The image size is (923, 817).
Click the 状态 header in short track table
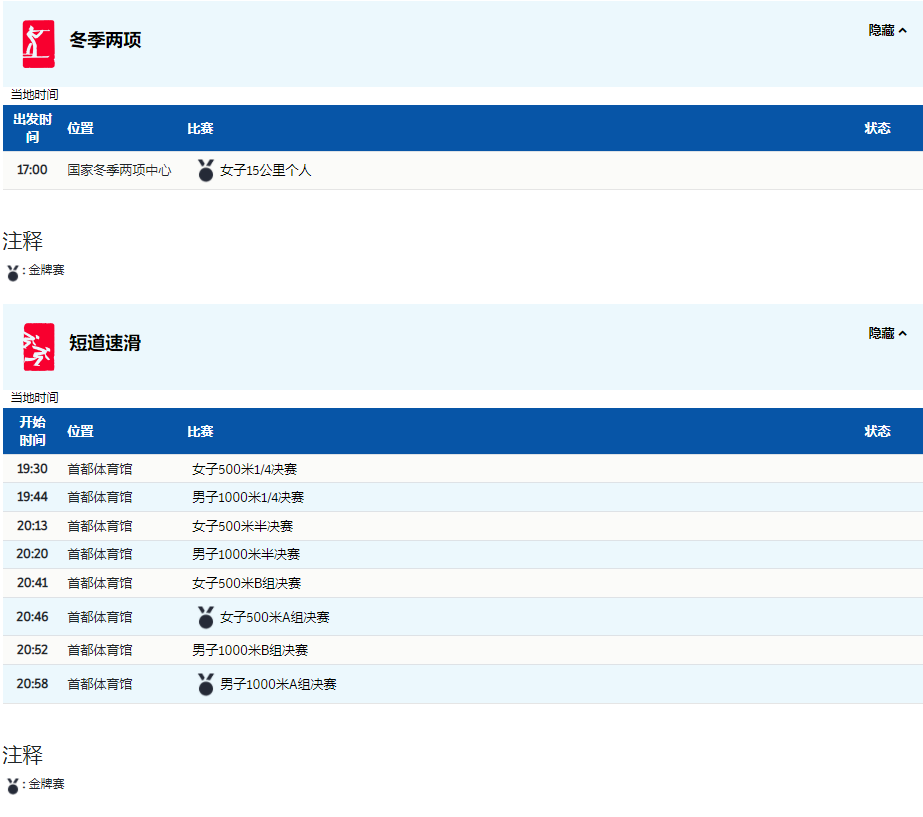pos(877,431)
